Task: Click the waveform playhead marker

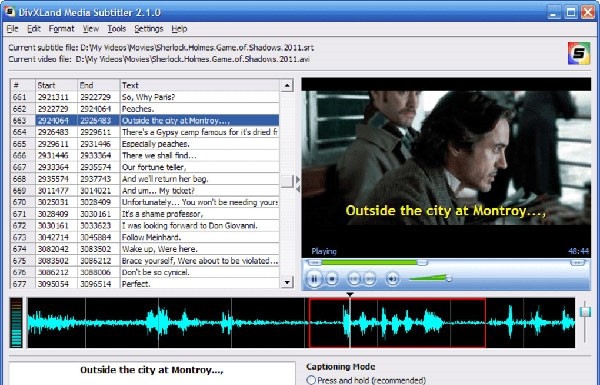Action: point(350,295)
